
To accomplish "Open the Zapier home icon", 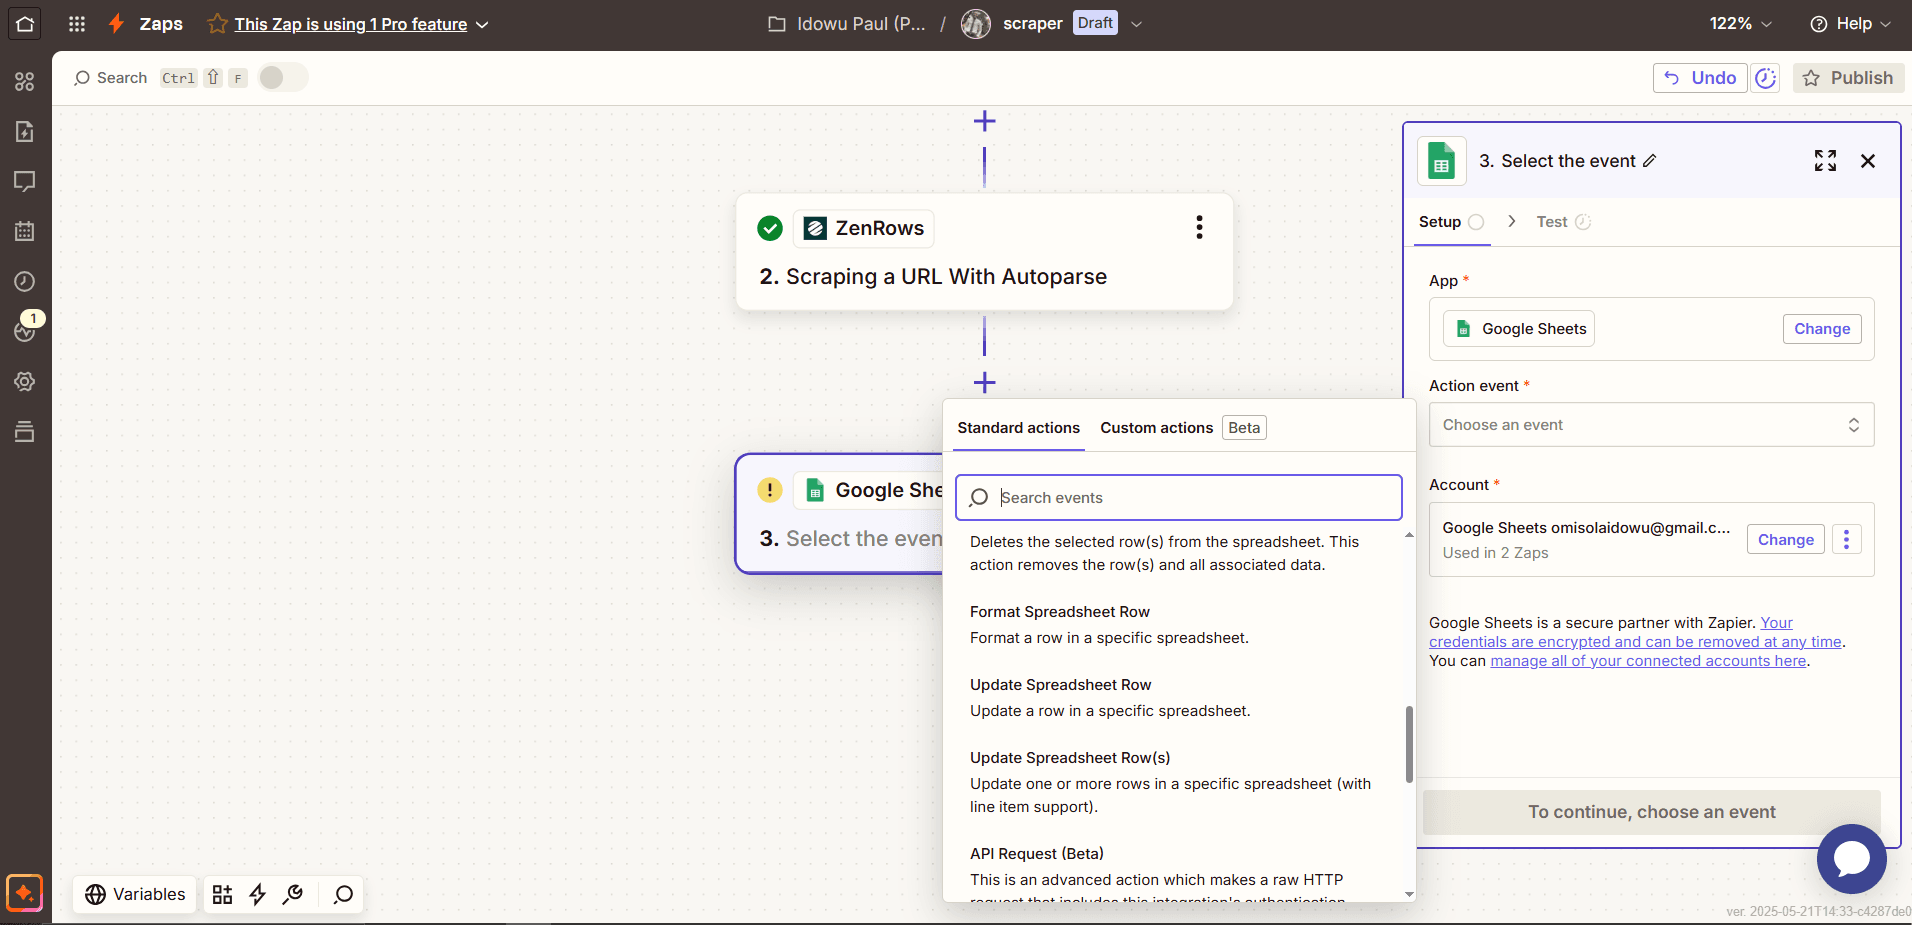I will click(25, 24).
